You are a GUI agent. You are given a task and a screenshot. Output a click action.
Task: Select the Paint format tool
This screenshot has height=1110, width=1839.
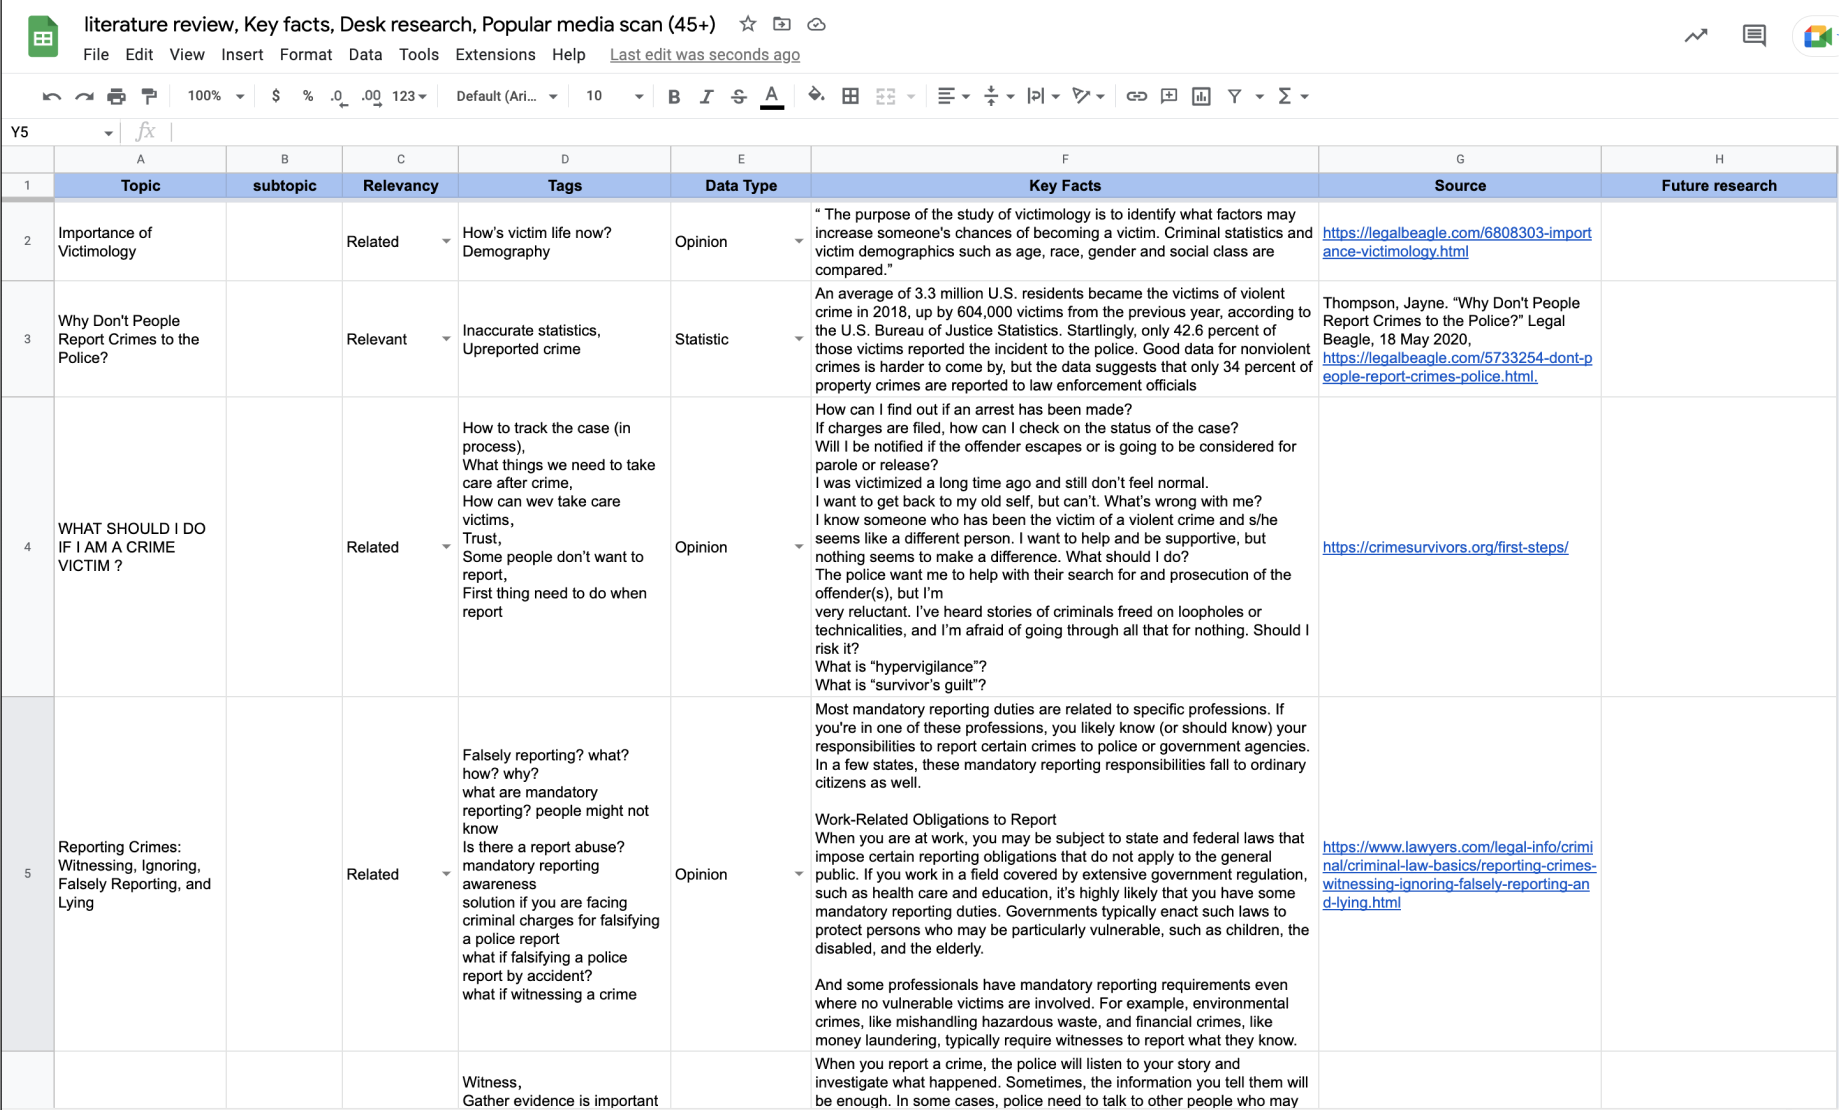(x=149, y=96)
